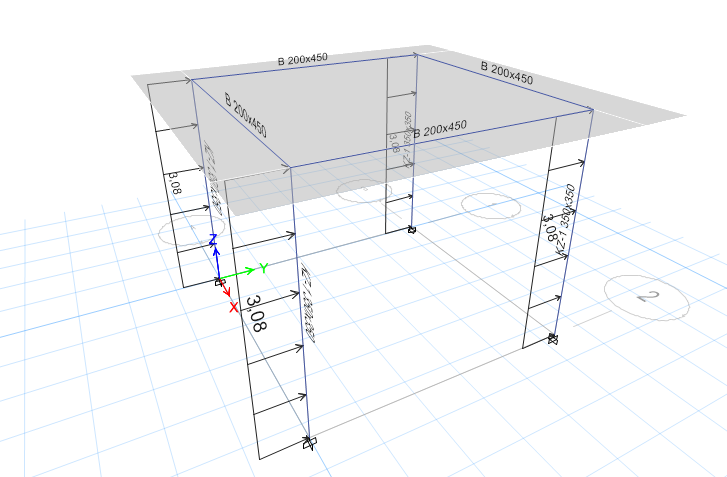Click the 3,08 value beside dark KZ-1 350x350 label
This screenshot has width=727, height=477.
tap(550, 227)
